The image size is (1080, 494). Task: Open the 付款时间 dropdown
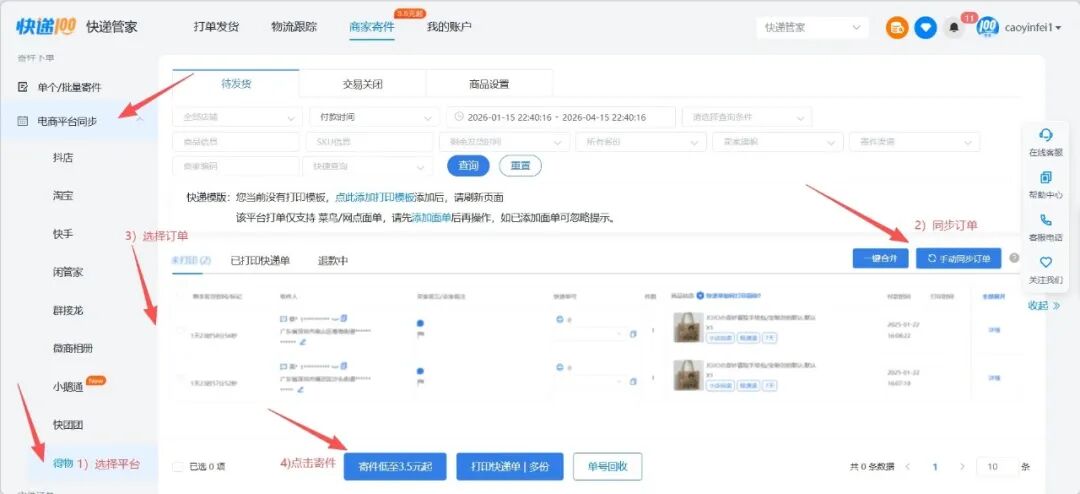coord(374,117)
